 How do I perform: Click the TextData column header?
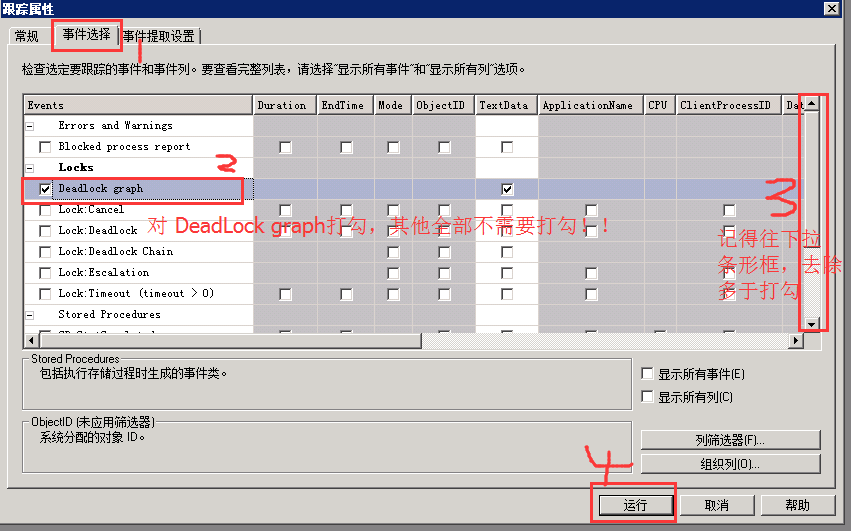click(x=503, y=105)
